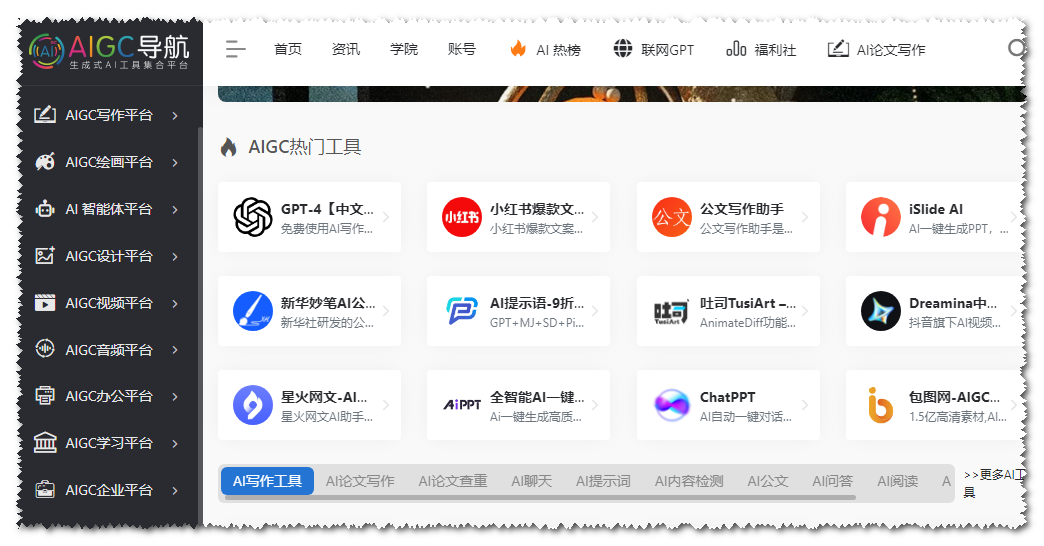1044x546 pixels.
Task: Switch to the AI论文查重 tab
Action: (453, 481)
